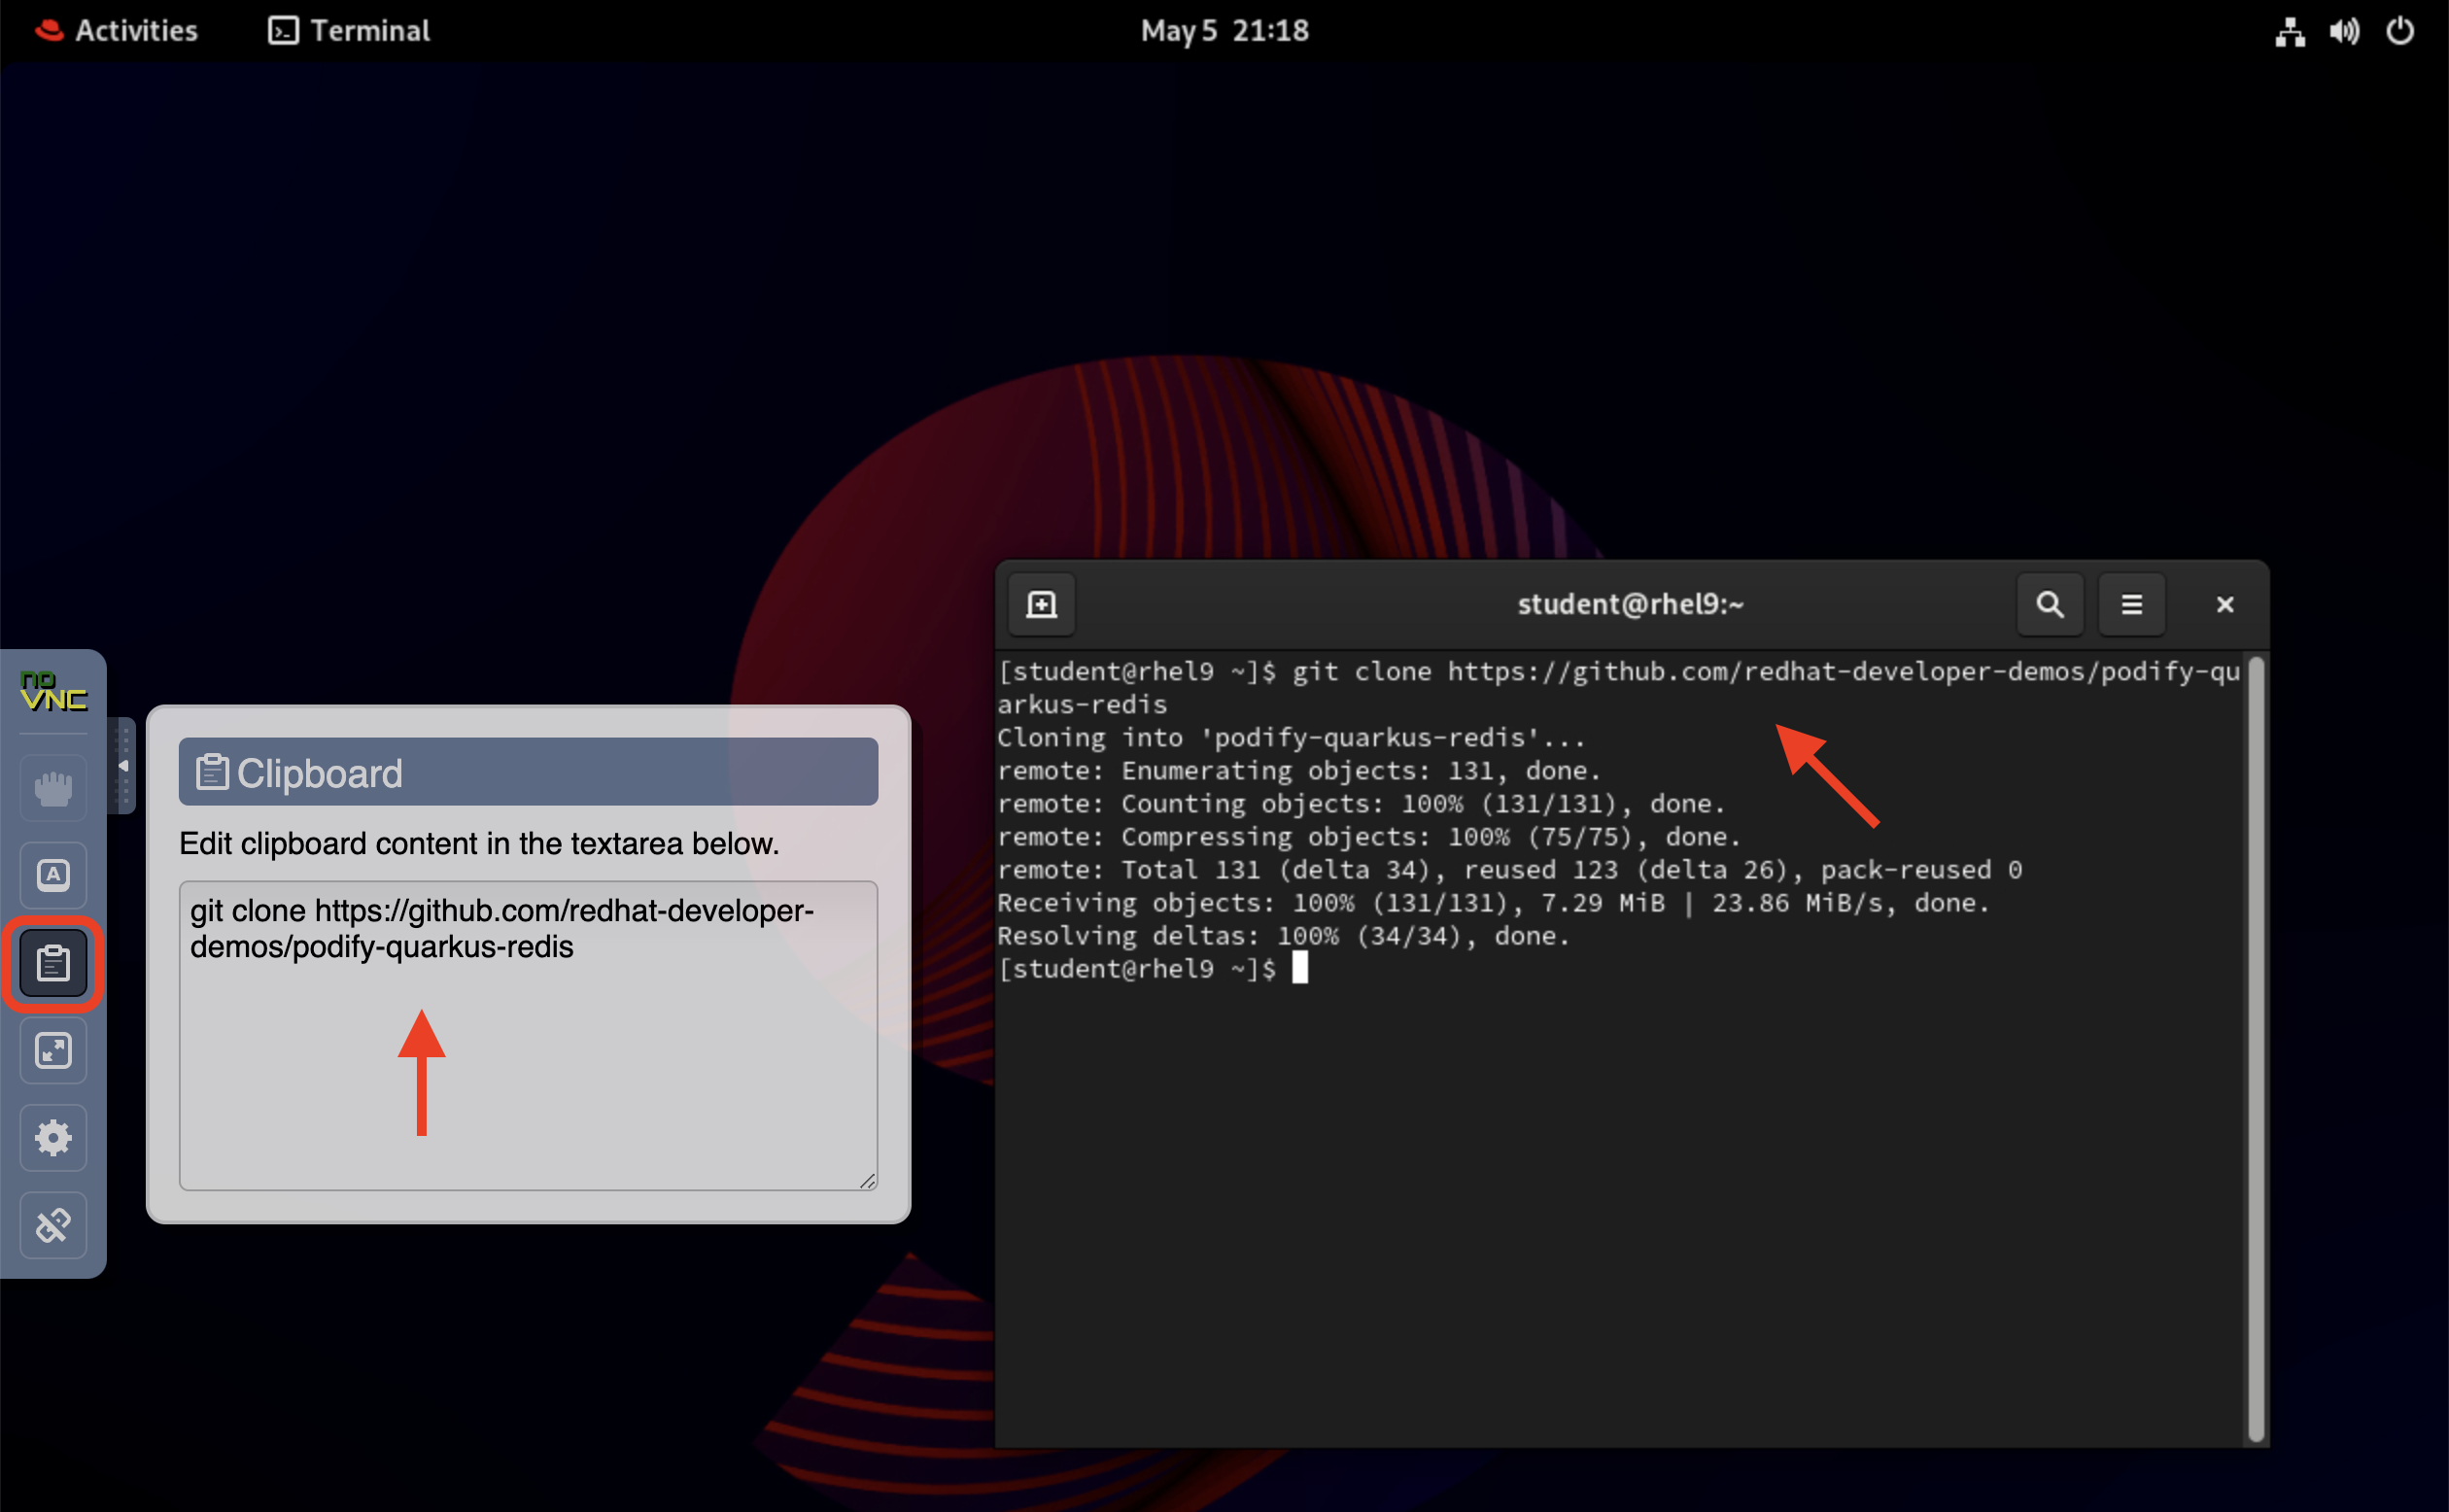Open the noVNC extra keys panel

point(53,875)
